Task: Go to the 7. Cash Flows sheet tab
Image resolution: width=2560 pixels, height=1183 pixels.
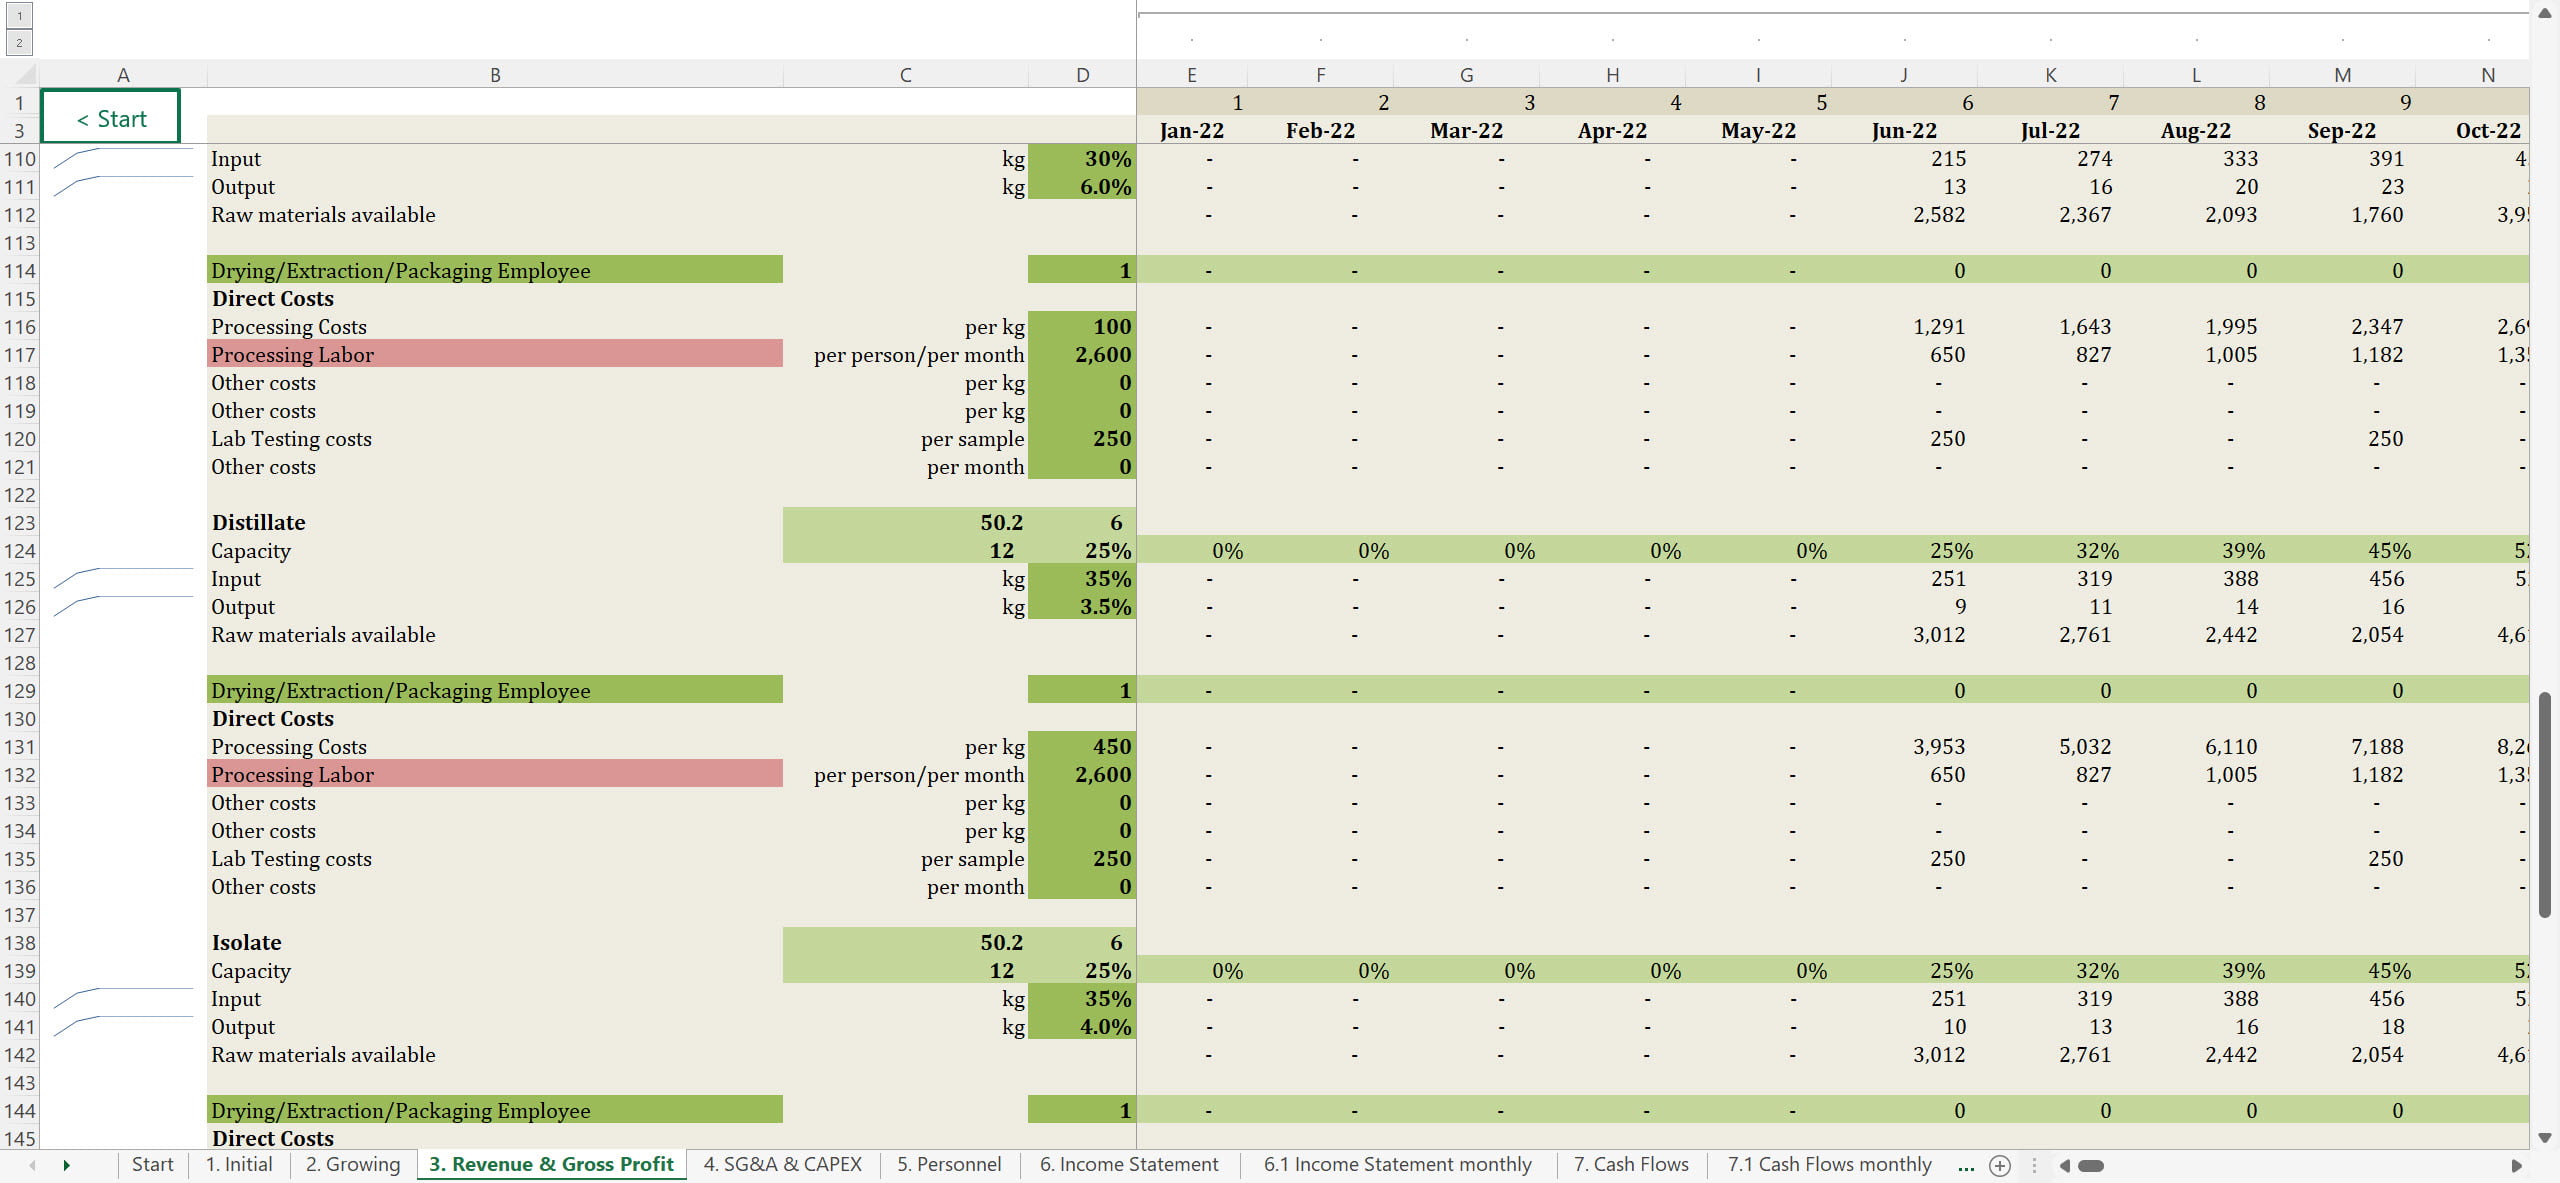Action: click(1630, 1164)
